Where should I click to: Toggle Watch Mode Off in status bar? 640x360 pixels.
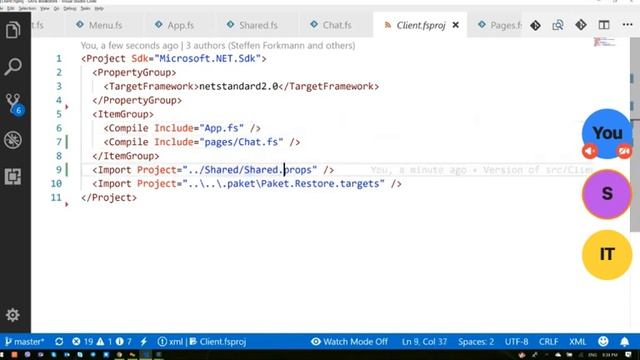349,342
